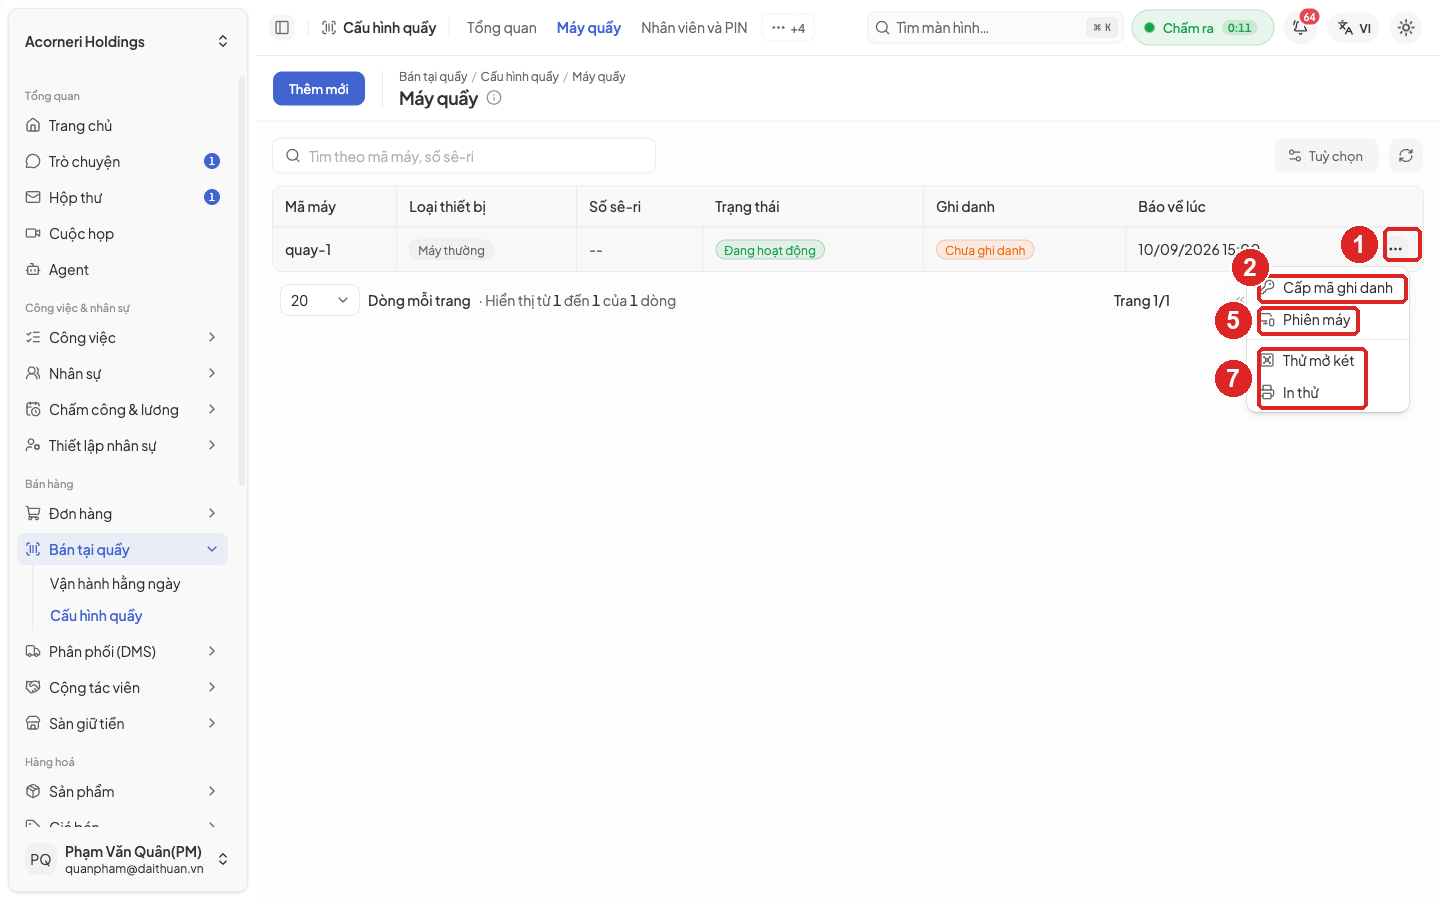Open row actions menu for quay-1
1440x900 pixels.
pyautogui.click(x=1396, y=249)
